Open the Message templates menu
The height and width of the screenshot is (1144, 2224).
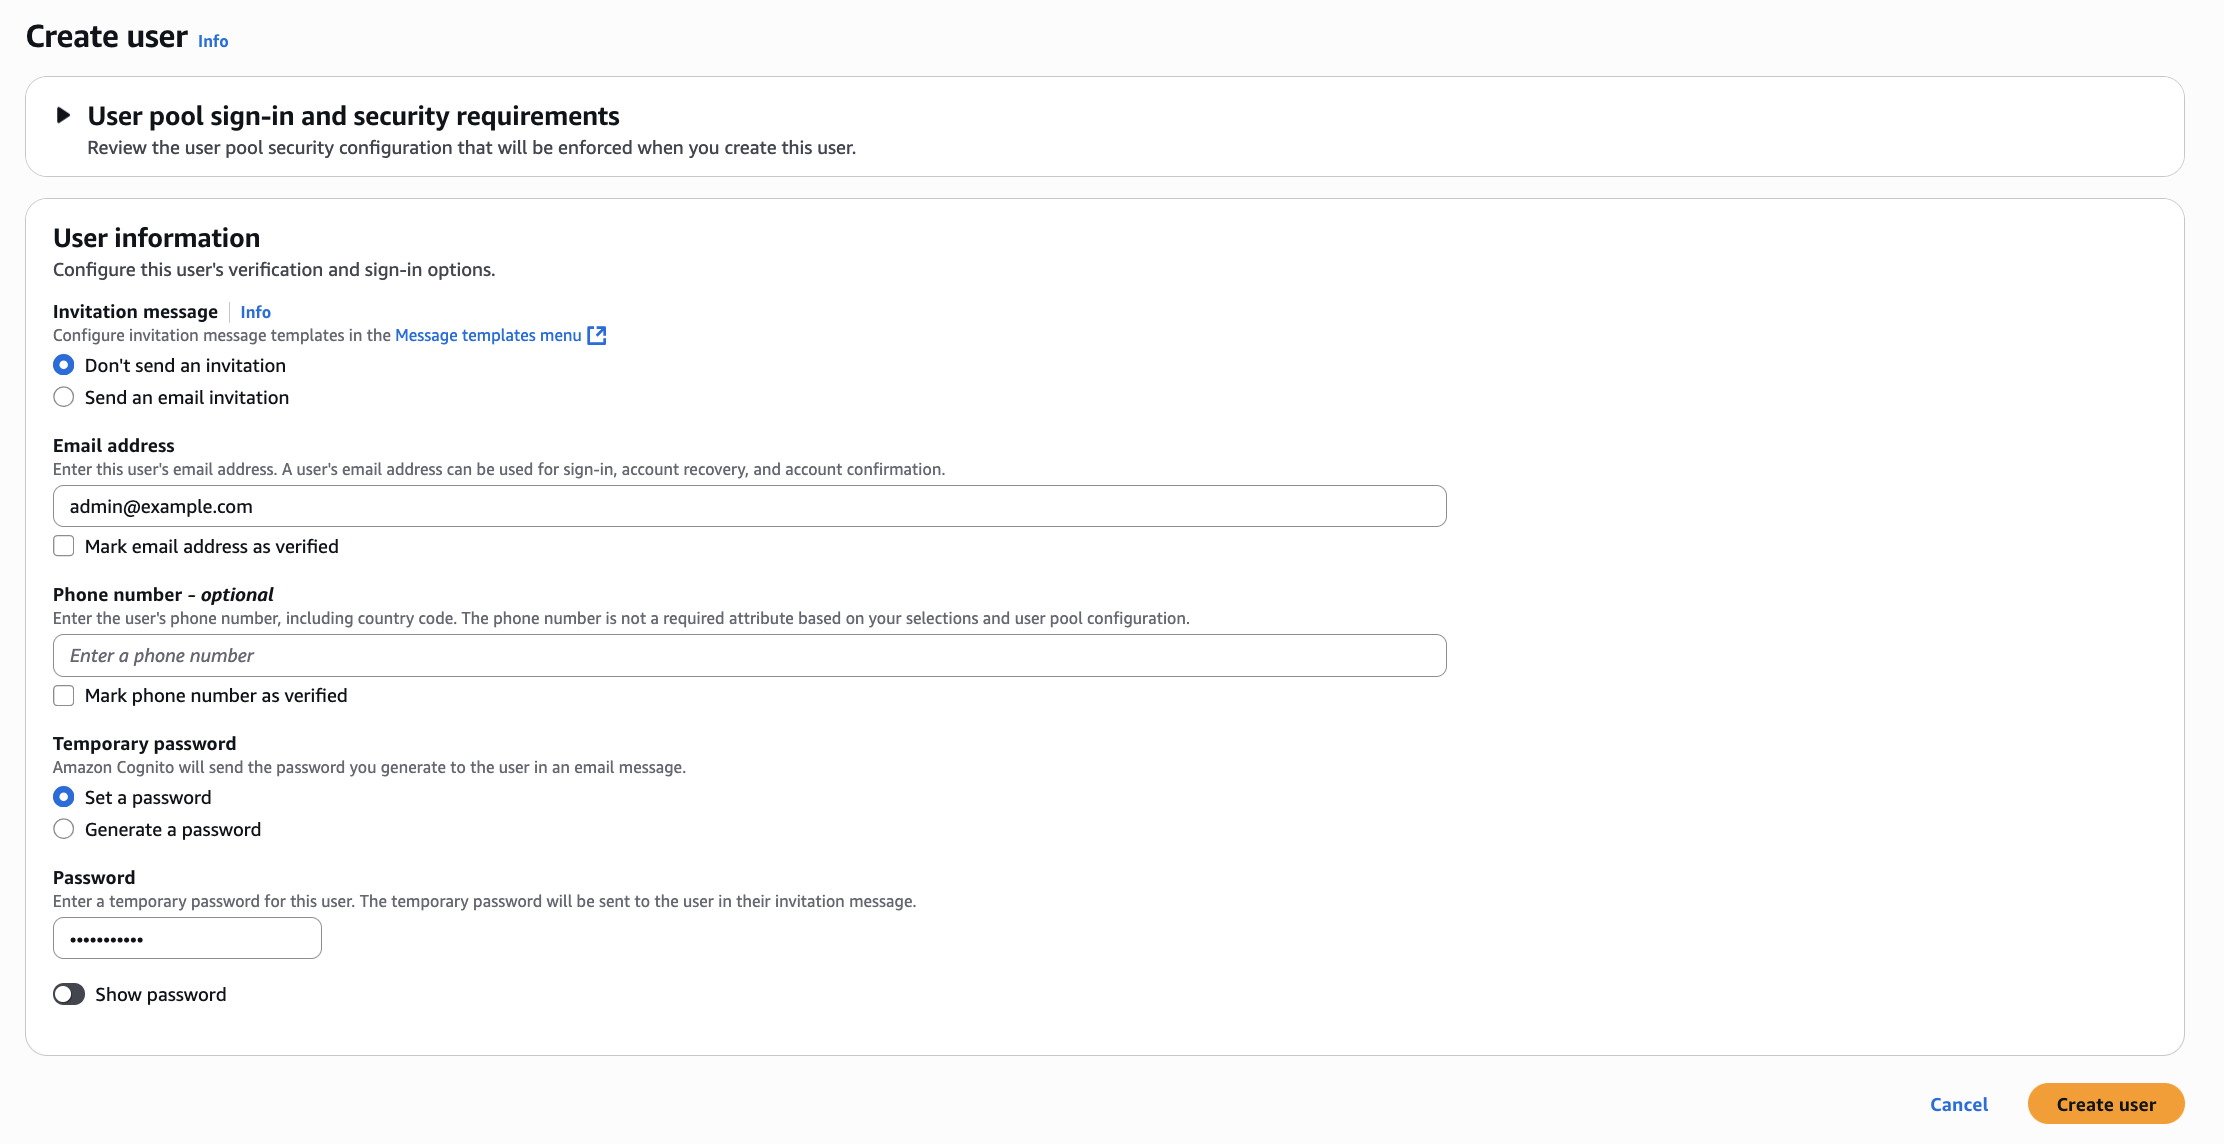(487, 335)
